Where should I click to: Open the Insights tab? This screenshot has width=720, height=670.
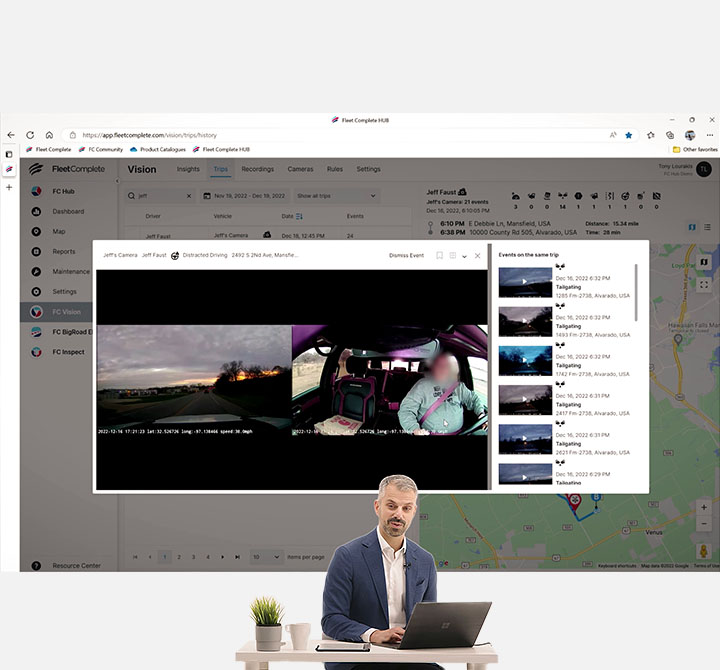point(188,169)
